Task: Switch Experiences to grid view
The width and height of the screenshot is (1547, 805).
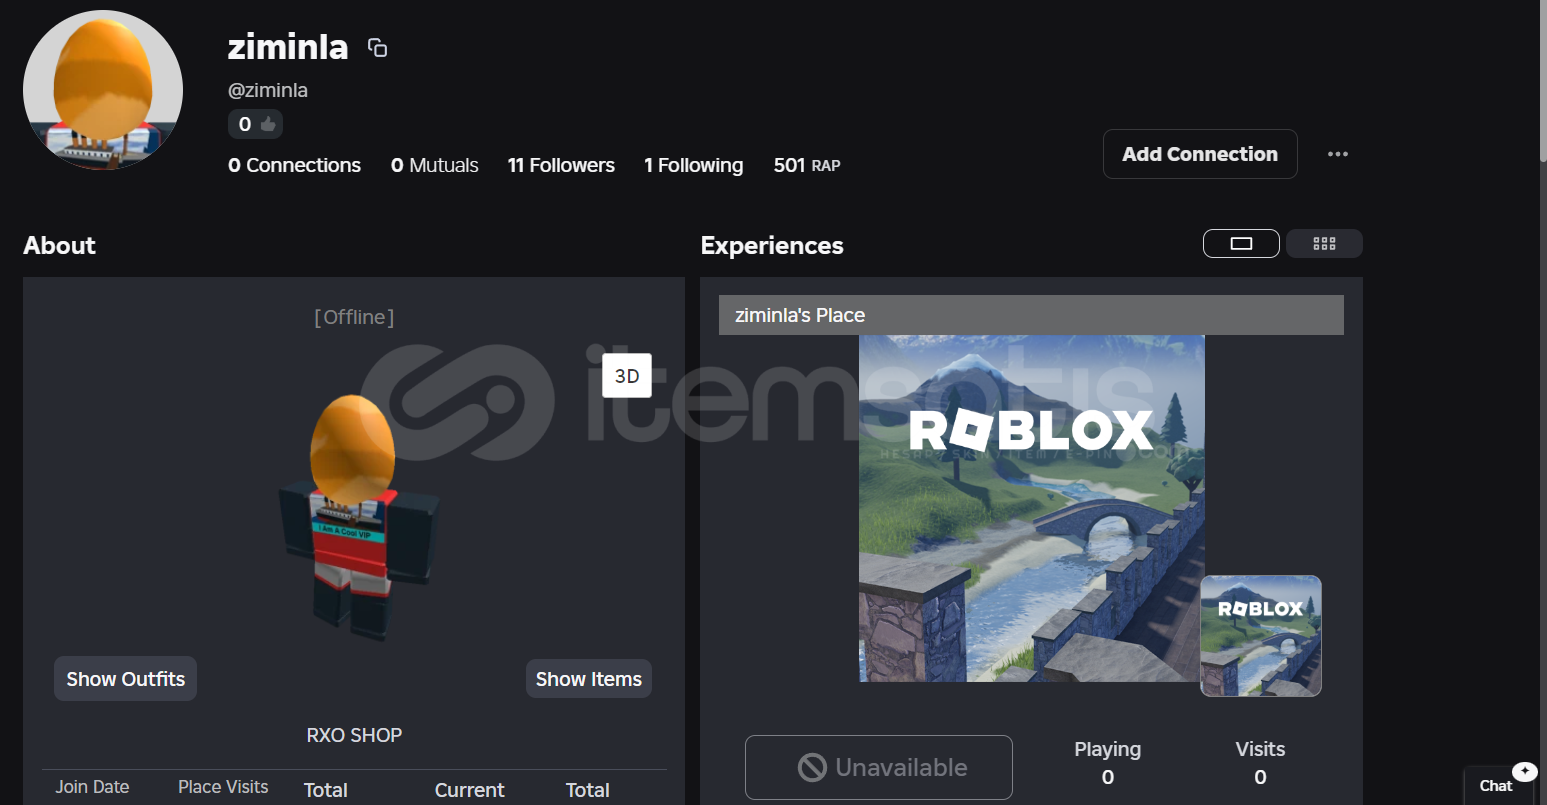Action: click(x=1324, y=243)
